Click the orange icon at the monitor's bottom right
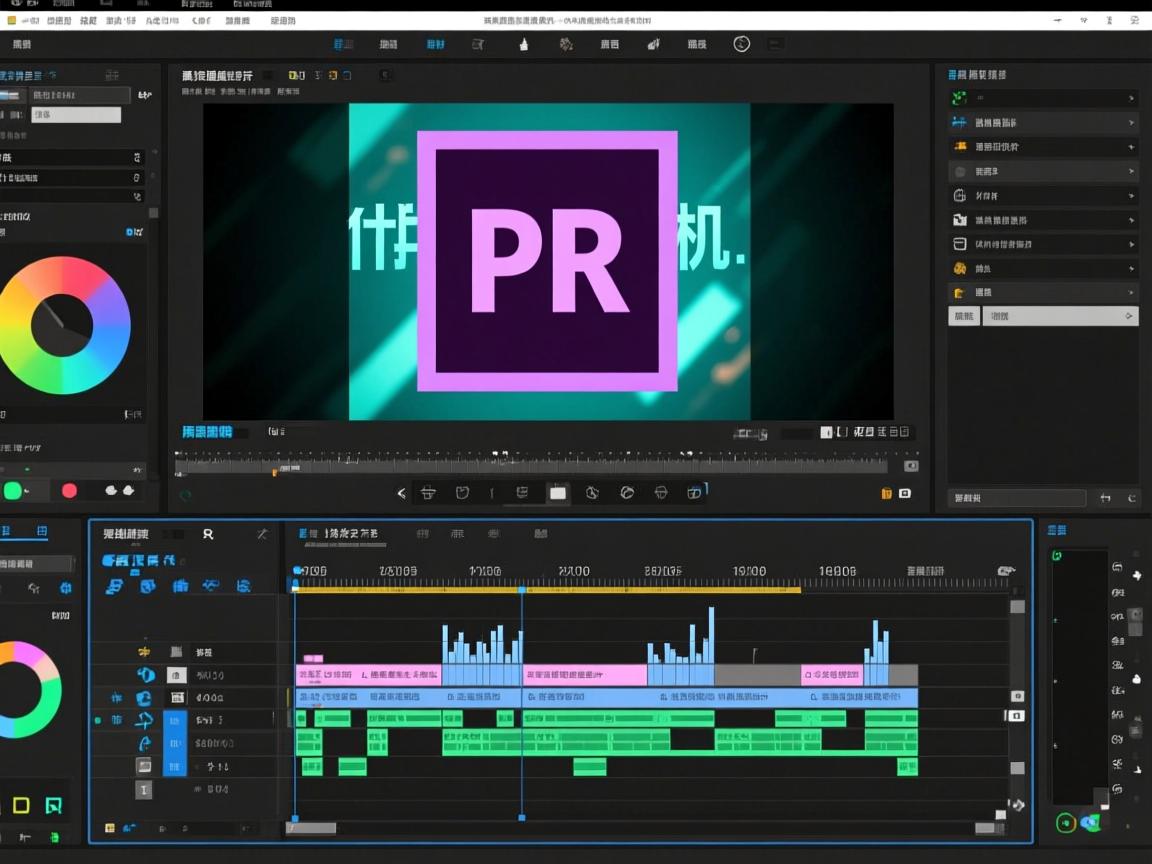Viewport: 1152px width, 864px height. (886, 493)
